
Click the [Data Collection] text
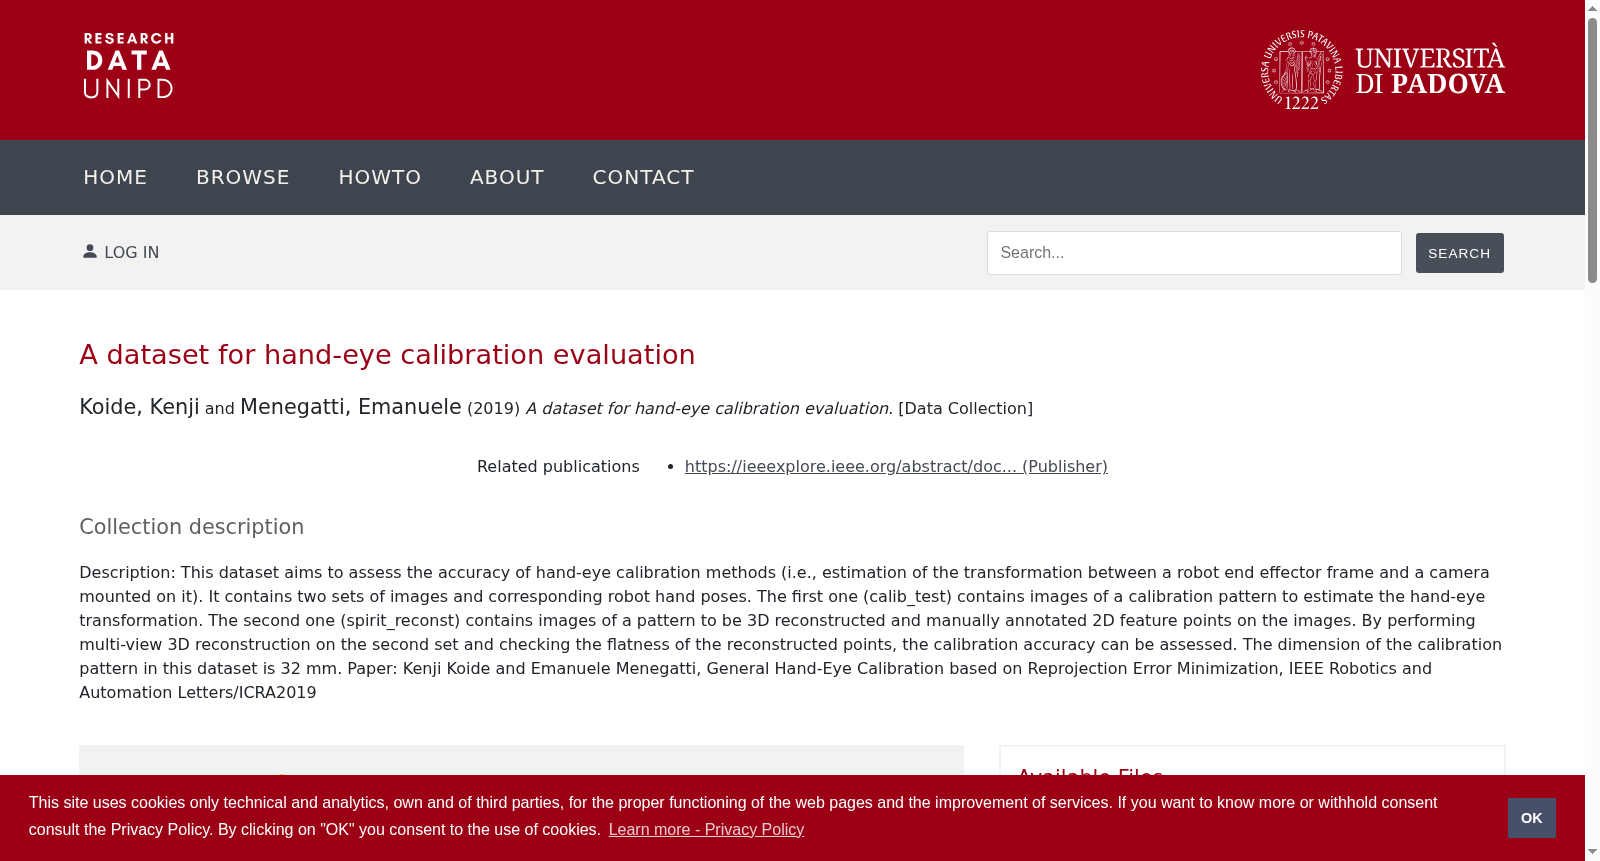(965, 408)
